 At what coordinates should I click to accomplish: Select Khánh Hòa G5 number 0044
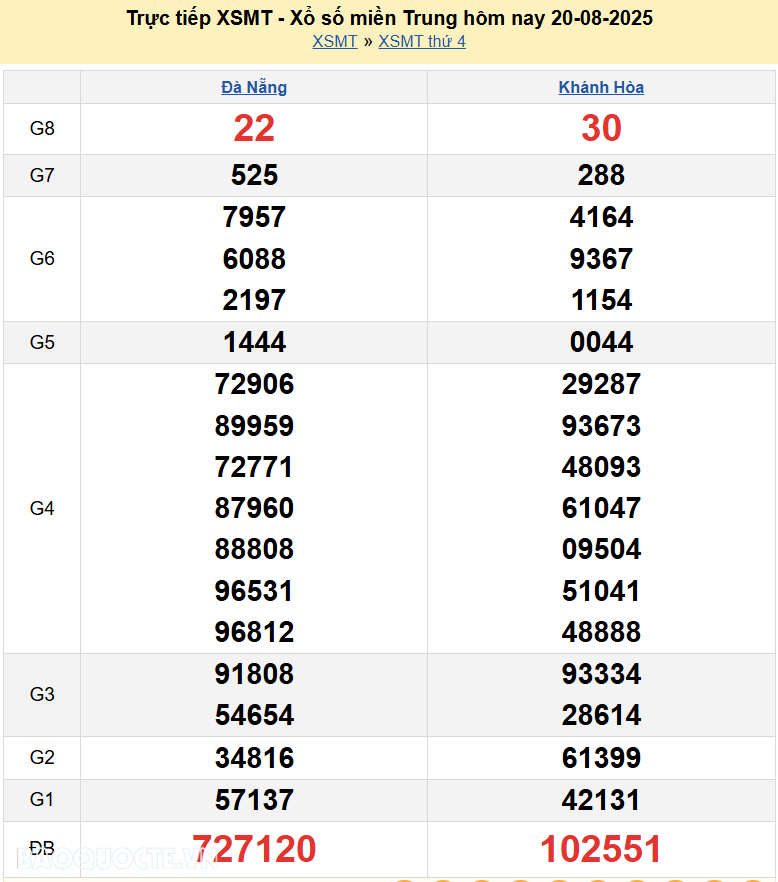[601, 342]
